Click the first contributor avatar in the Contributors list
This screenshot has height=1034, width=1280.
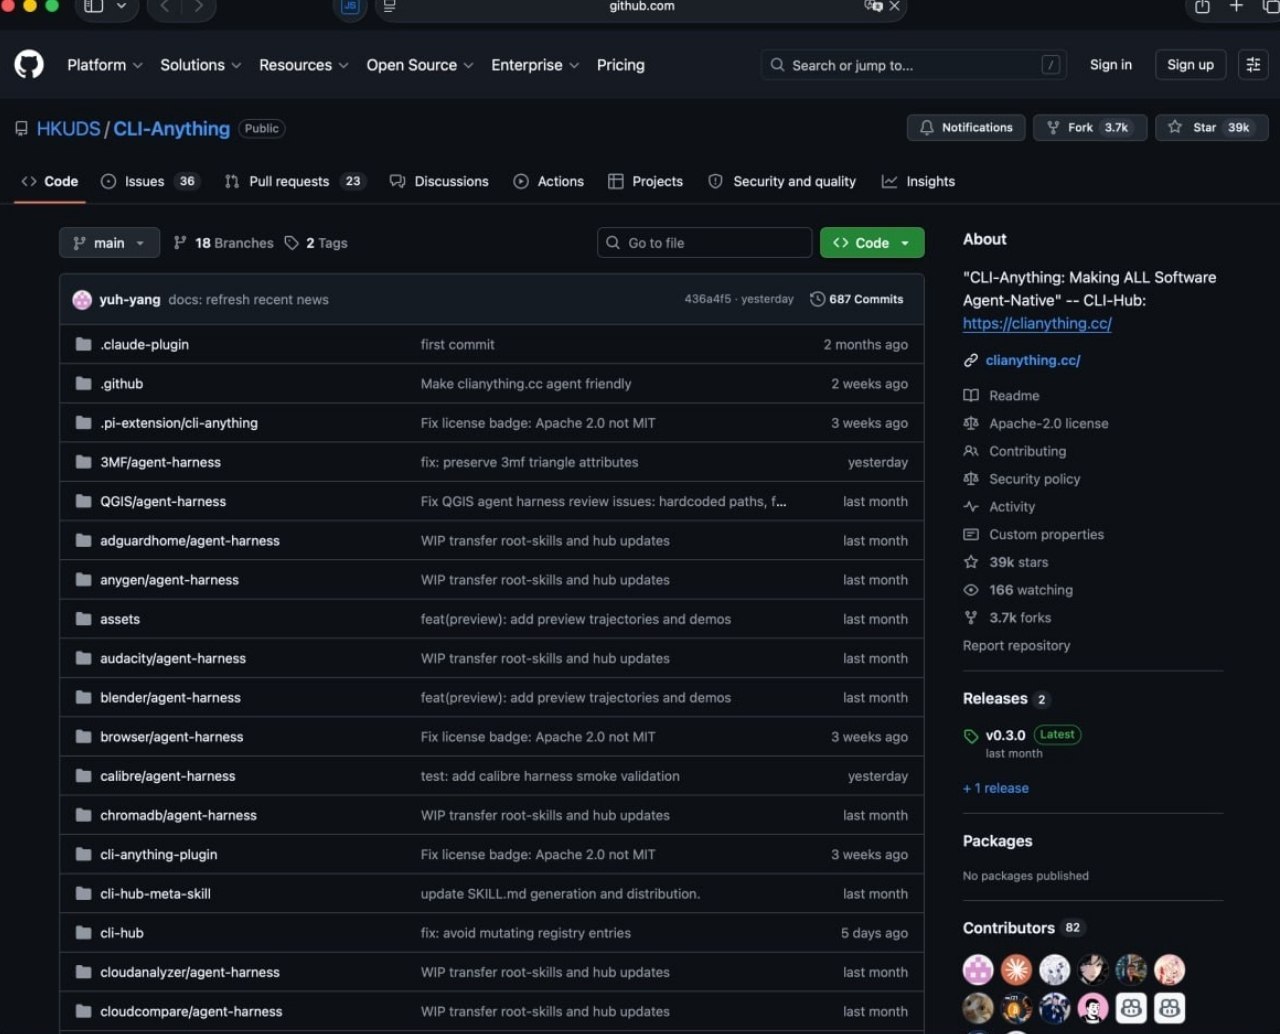point(978,969)
